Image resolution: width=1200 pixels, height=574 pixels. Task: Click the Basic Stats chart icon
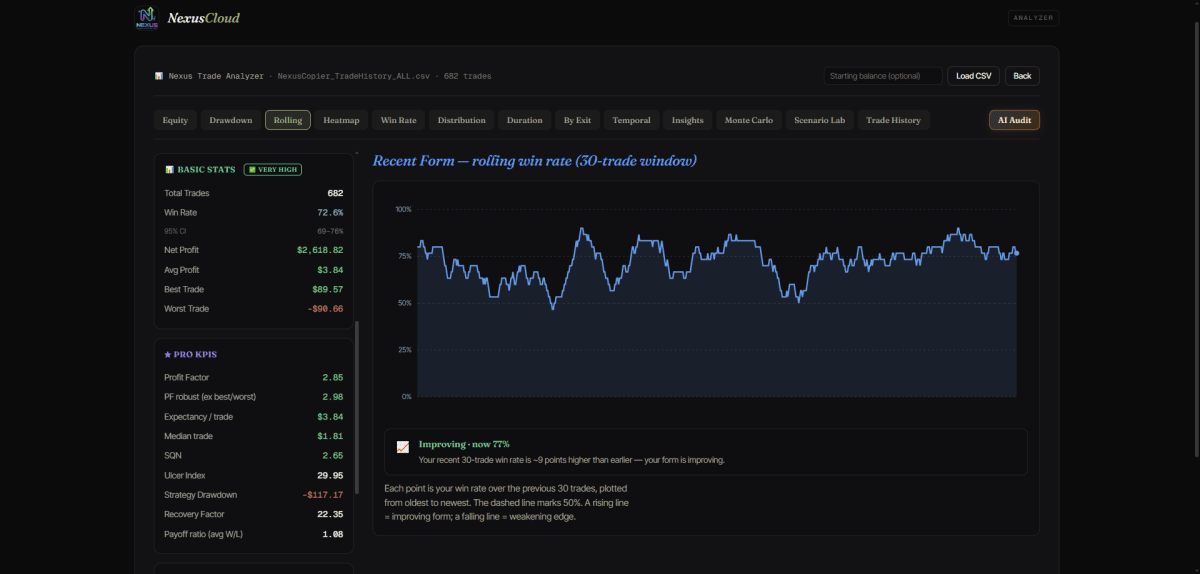[169, 170]
